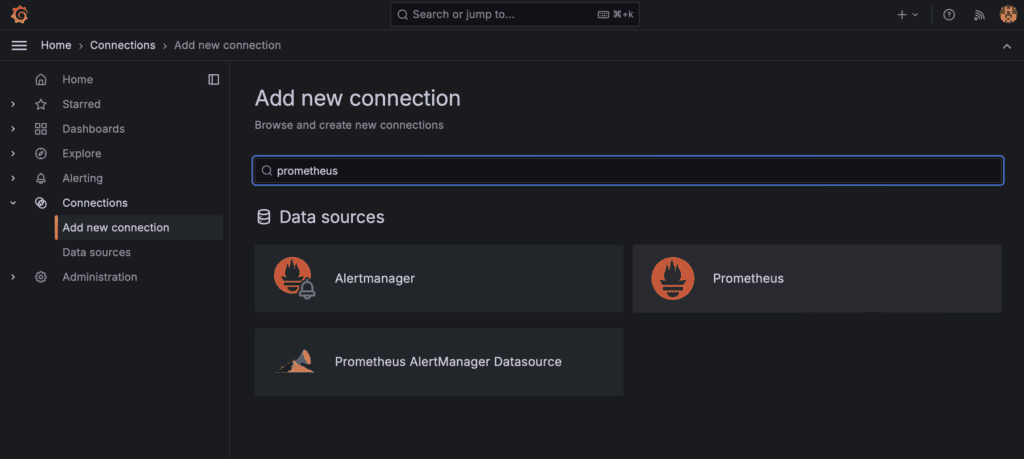Click the Prometheus flame logo
The image size is (1024, 459).
coord(672,278)
